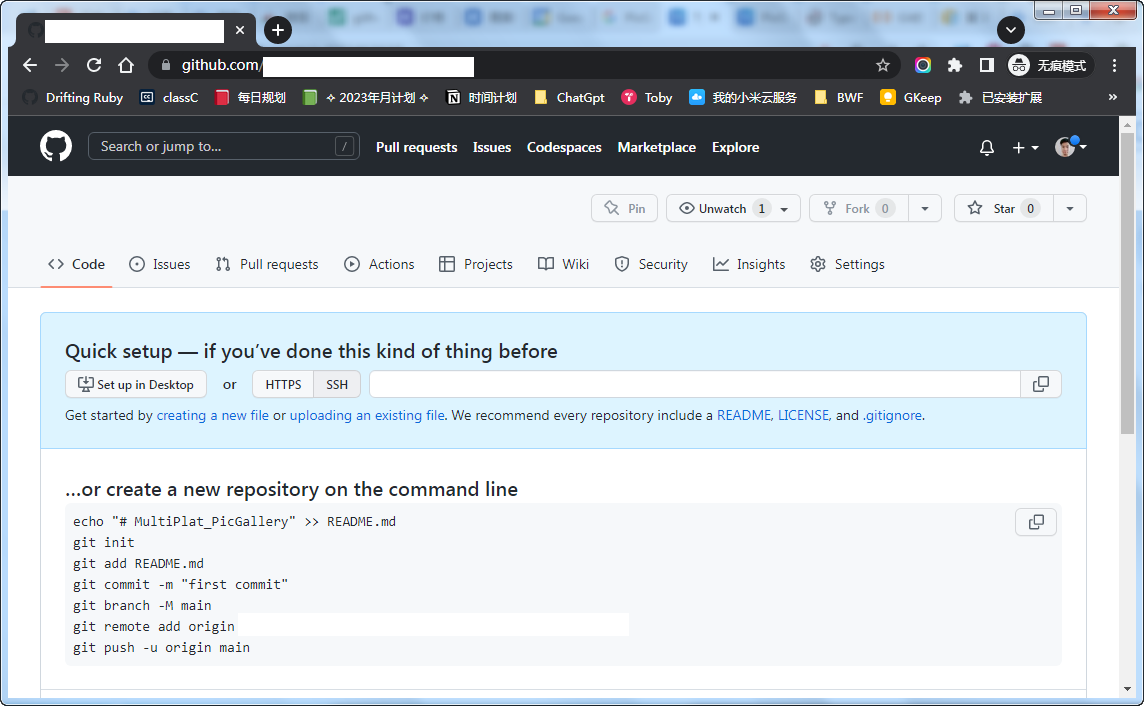The width and height of the screenshot is (1144, 706).
Task: Open the Security tab
Action: 651,265
